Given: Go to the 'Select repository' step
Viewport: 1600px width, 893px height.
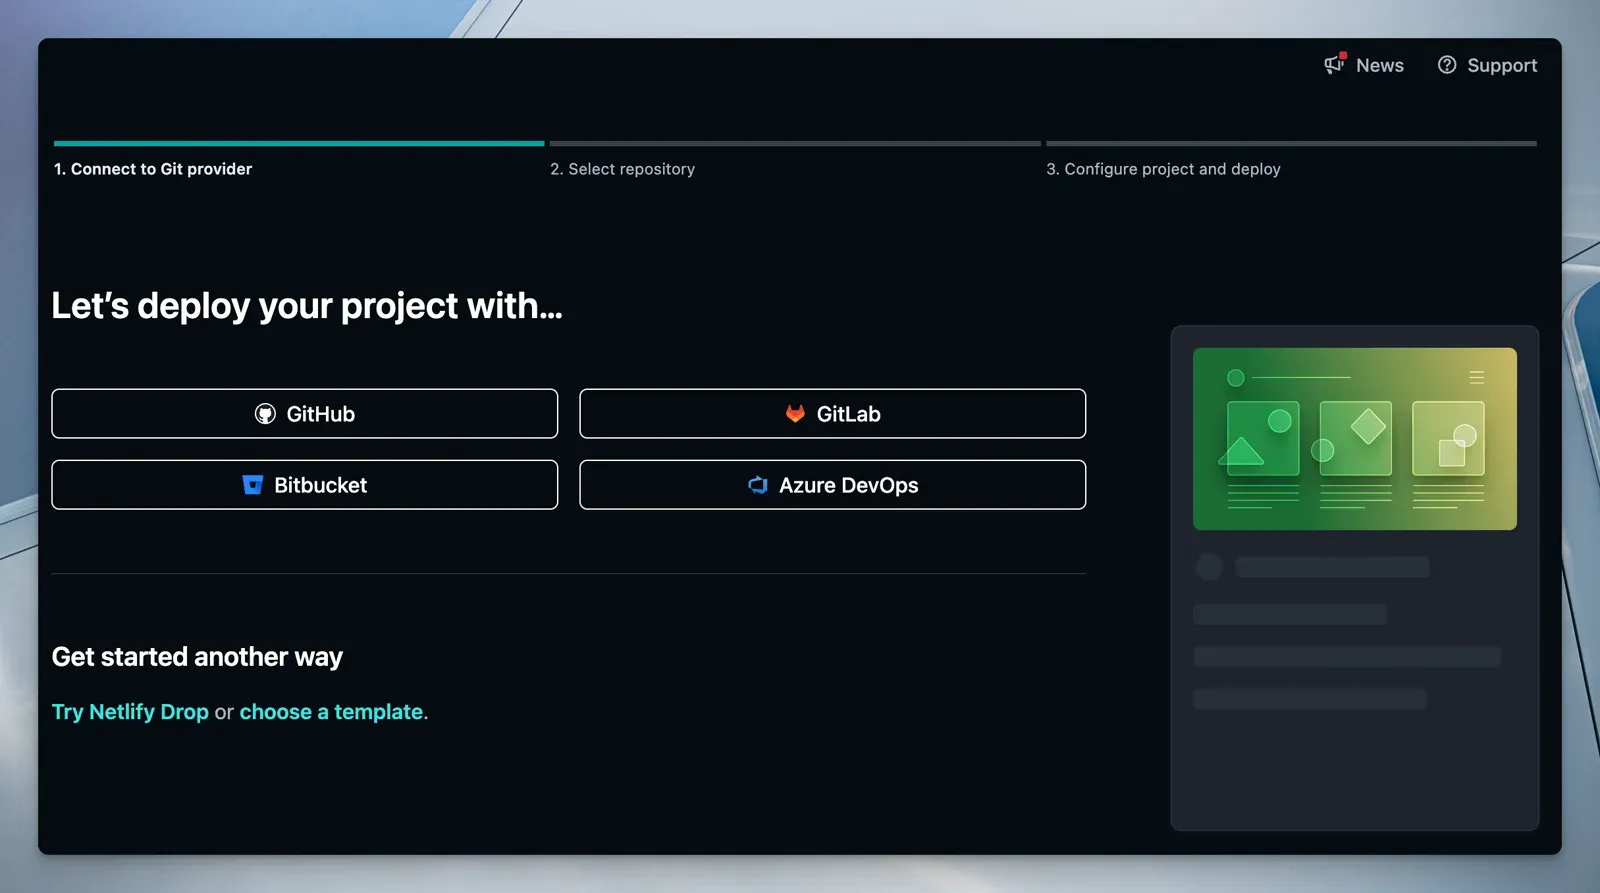Looking at the screenshot, I should click(x=622, y=169).
